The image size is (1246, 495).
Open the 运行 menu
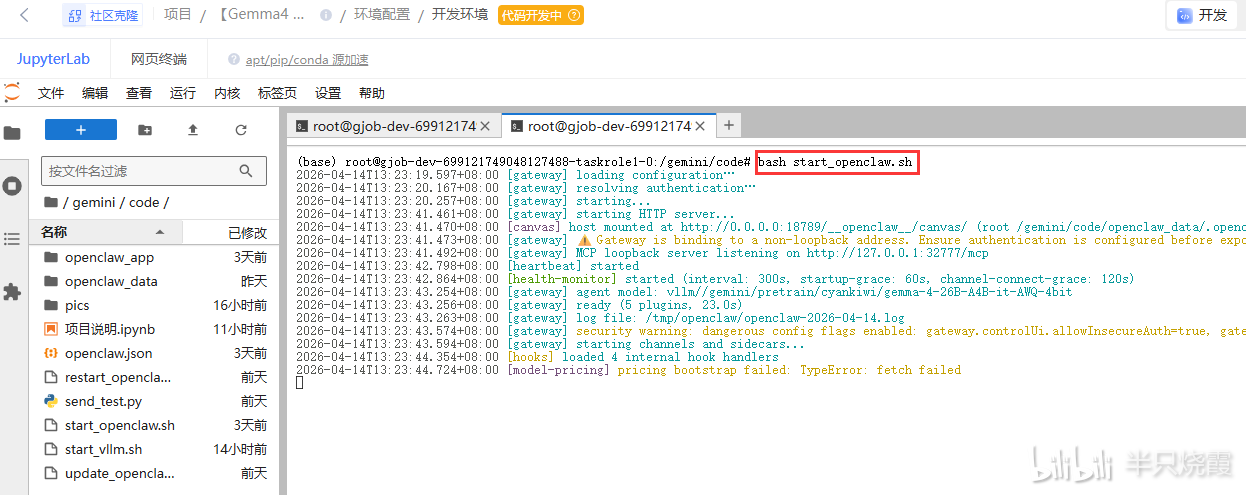point(183,93)
